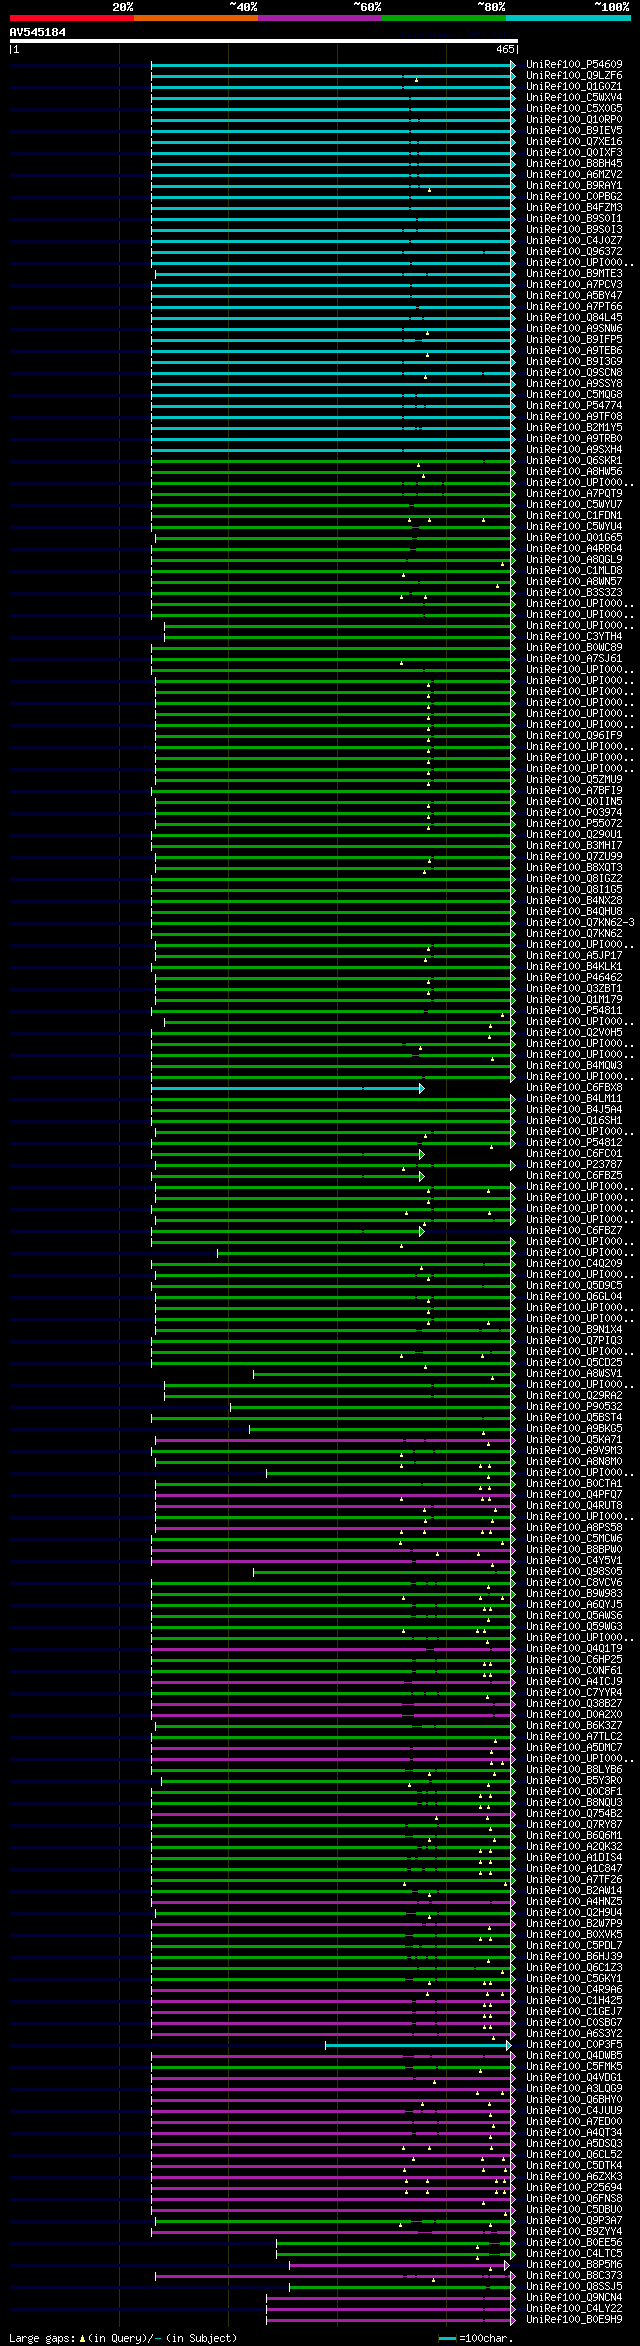Viewport: 640px width, 2346px height.
Task: Click the =100char. scale legend
Action: pyautogui.click(x=476, y=2338)
